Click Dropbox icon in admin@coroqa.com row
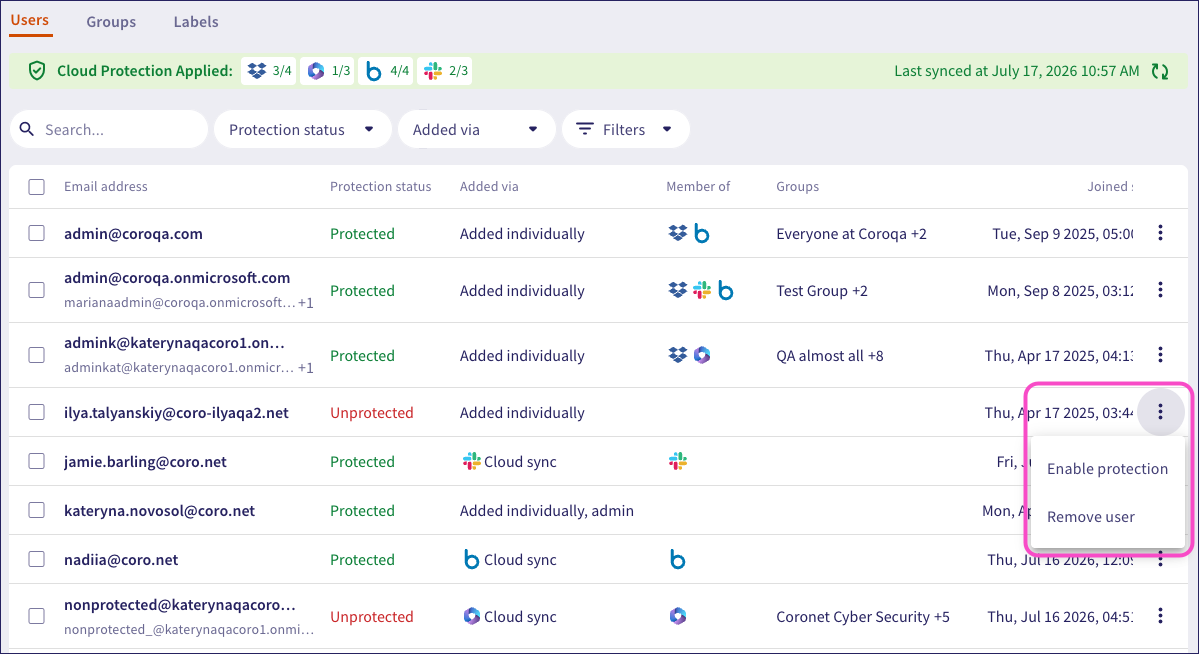Screen dimensions: 1199x654 point(677,233)
